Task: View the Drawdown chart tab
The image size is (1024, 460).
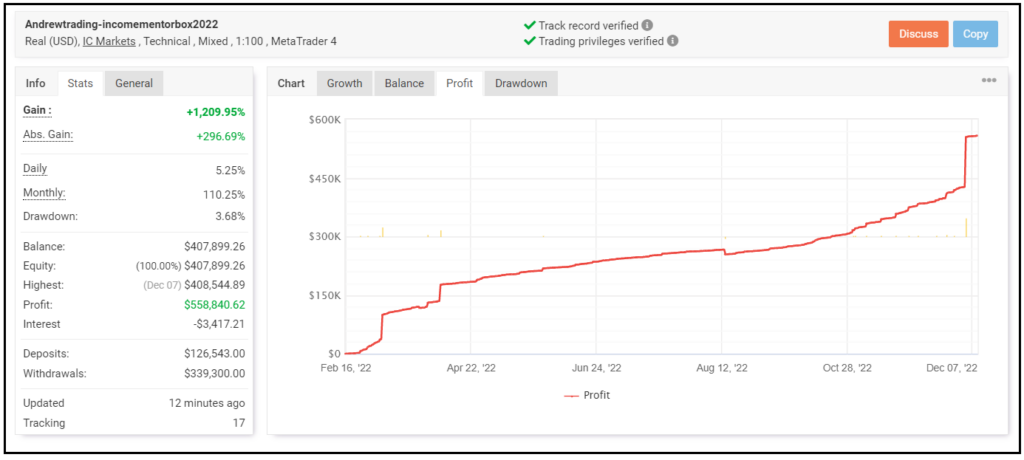Action: [521, 83]
